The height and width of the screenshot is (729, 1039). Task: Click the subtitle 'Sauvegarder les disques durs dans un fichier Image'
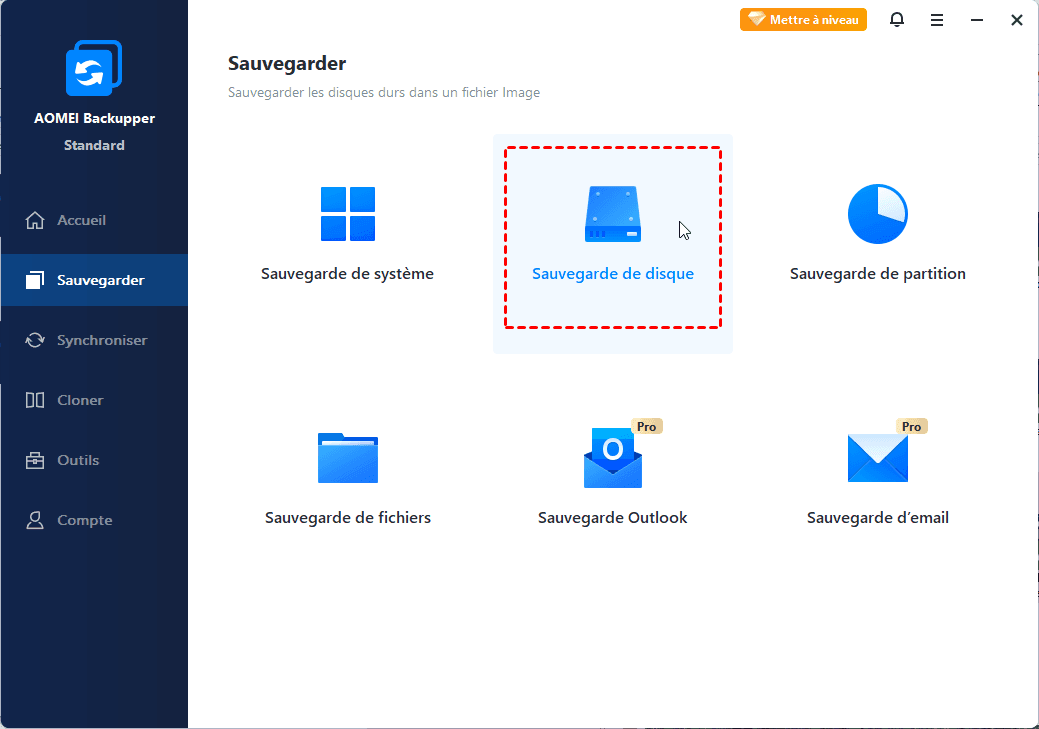pyautogui.click(x=384, y=93)
